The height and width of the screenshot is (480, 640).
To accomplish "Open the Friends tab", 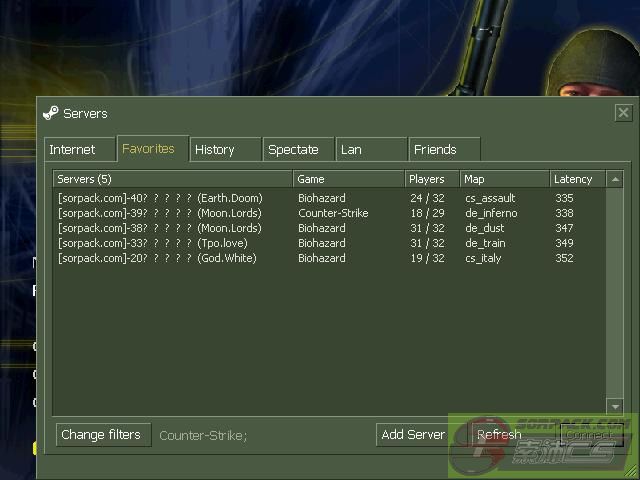I will pos(435,150).
